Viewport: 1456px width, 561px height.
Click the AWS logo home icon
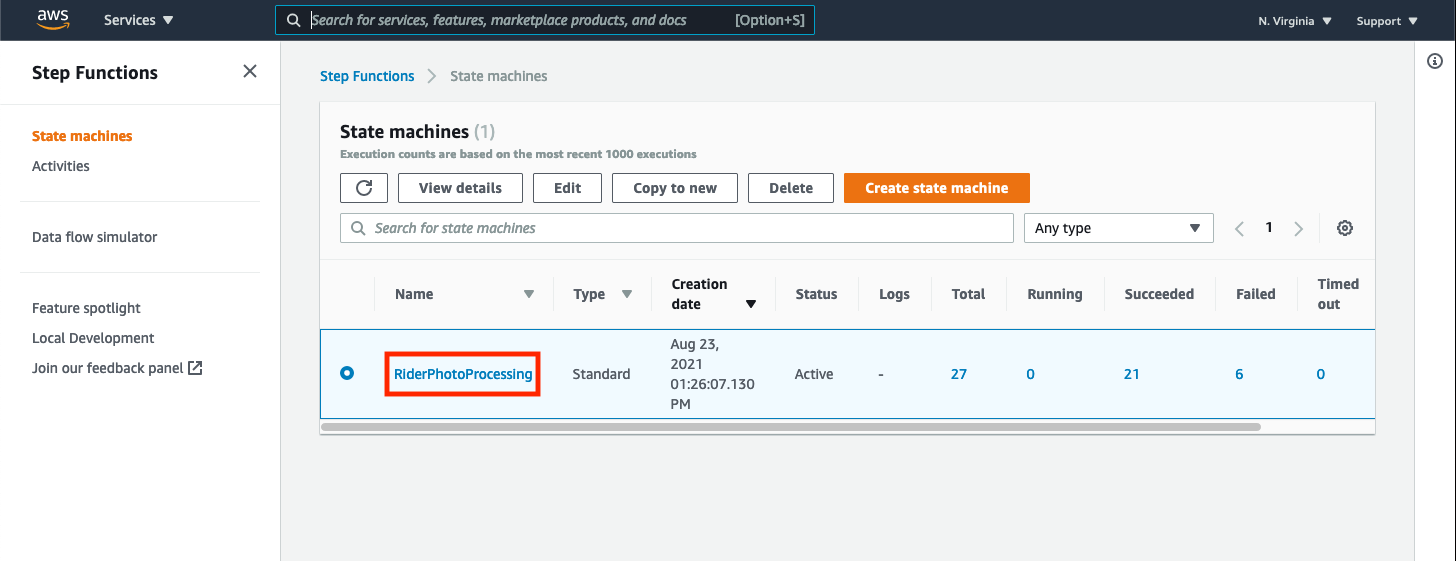[52, 19]
